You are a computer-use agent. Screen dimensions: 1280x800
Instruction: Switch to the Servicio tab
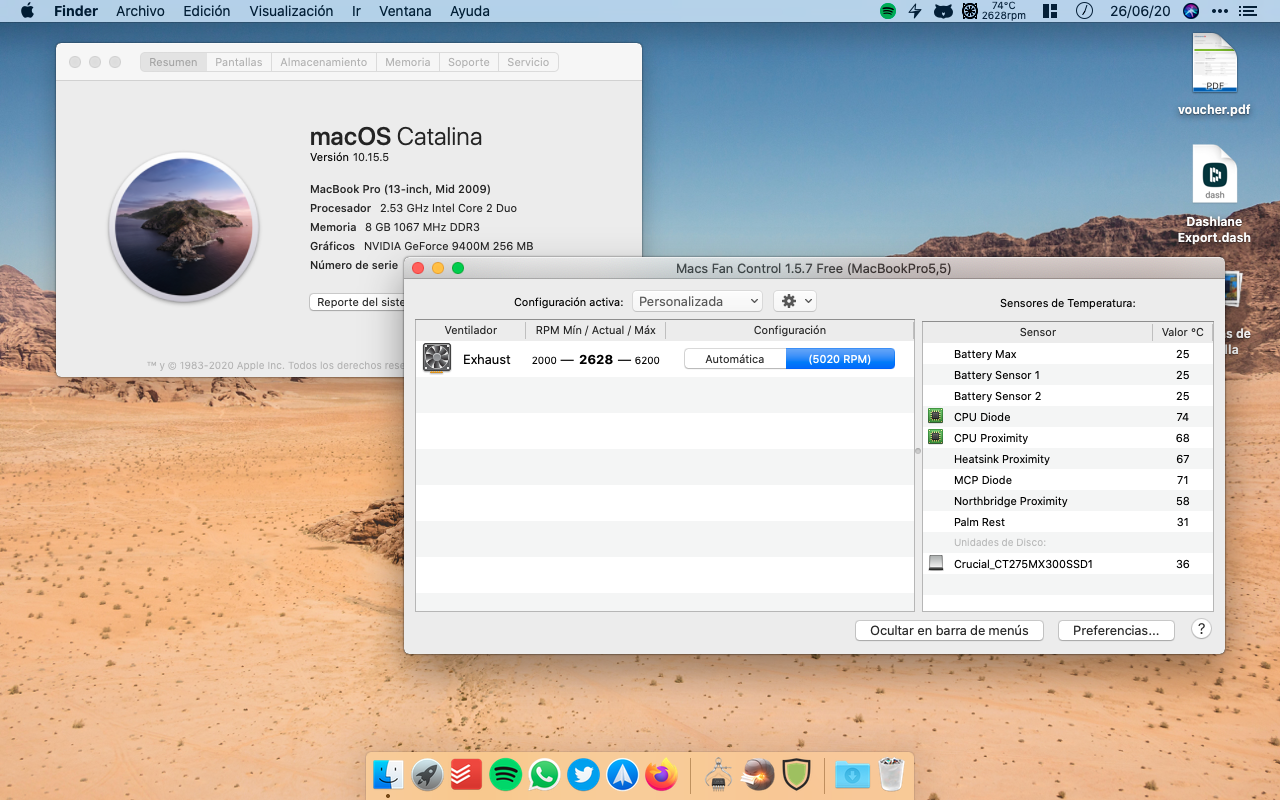coord(528,62)
